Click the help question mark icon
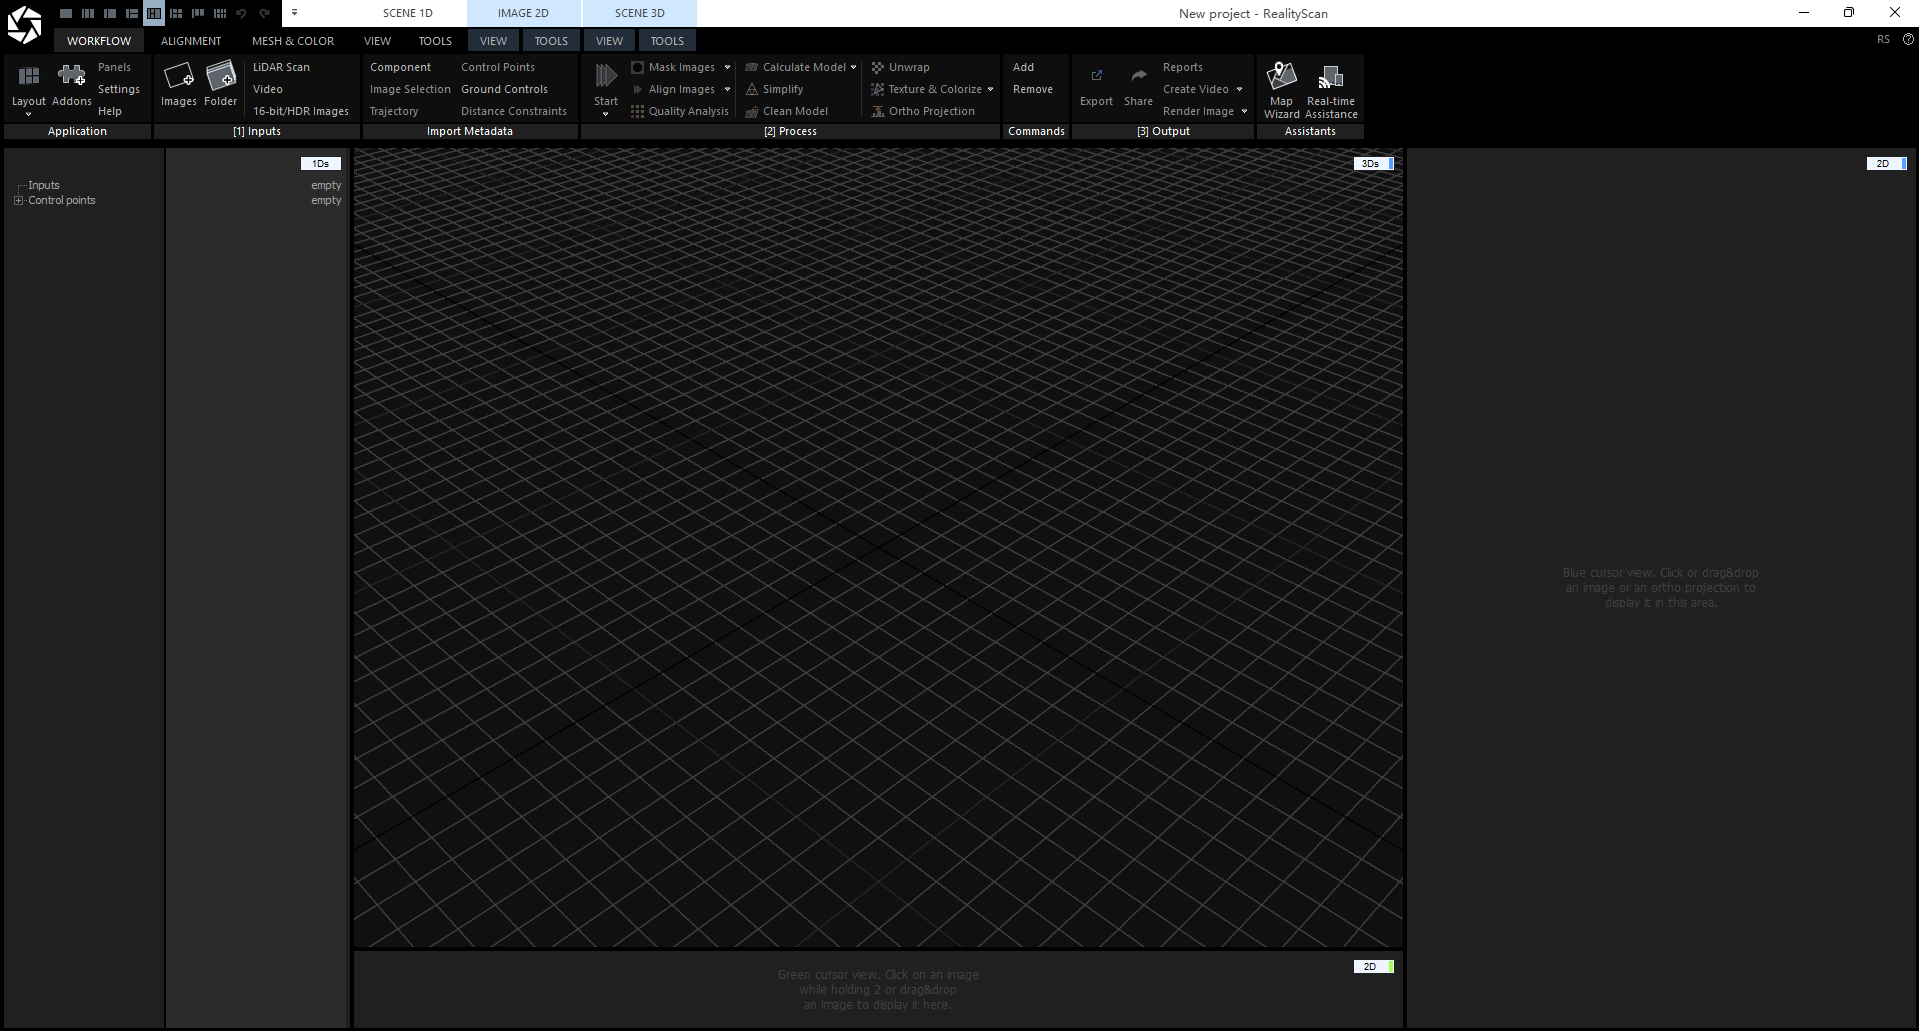1919x1031 pixels. [x=1907, y=40]
